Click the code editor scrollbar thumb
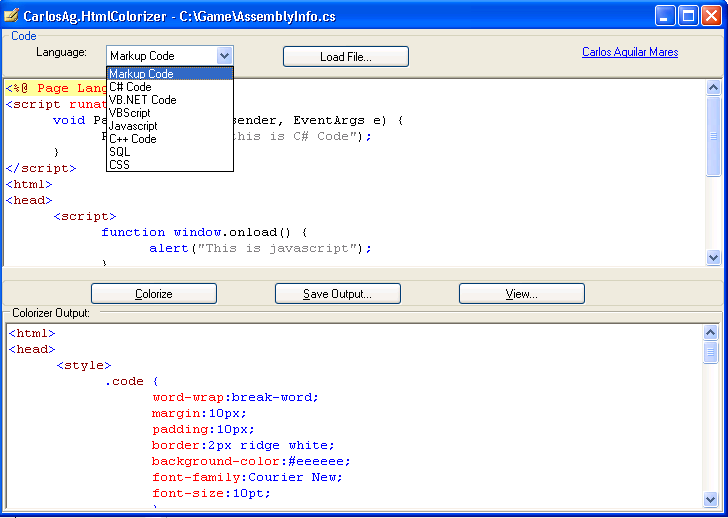The image size is (728, 518). coord(713,136)
